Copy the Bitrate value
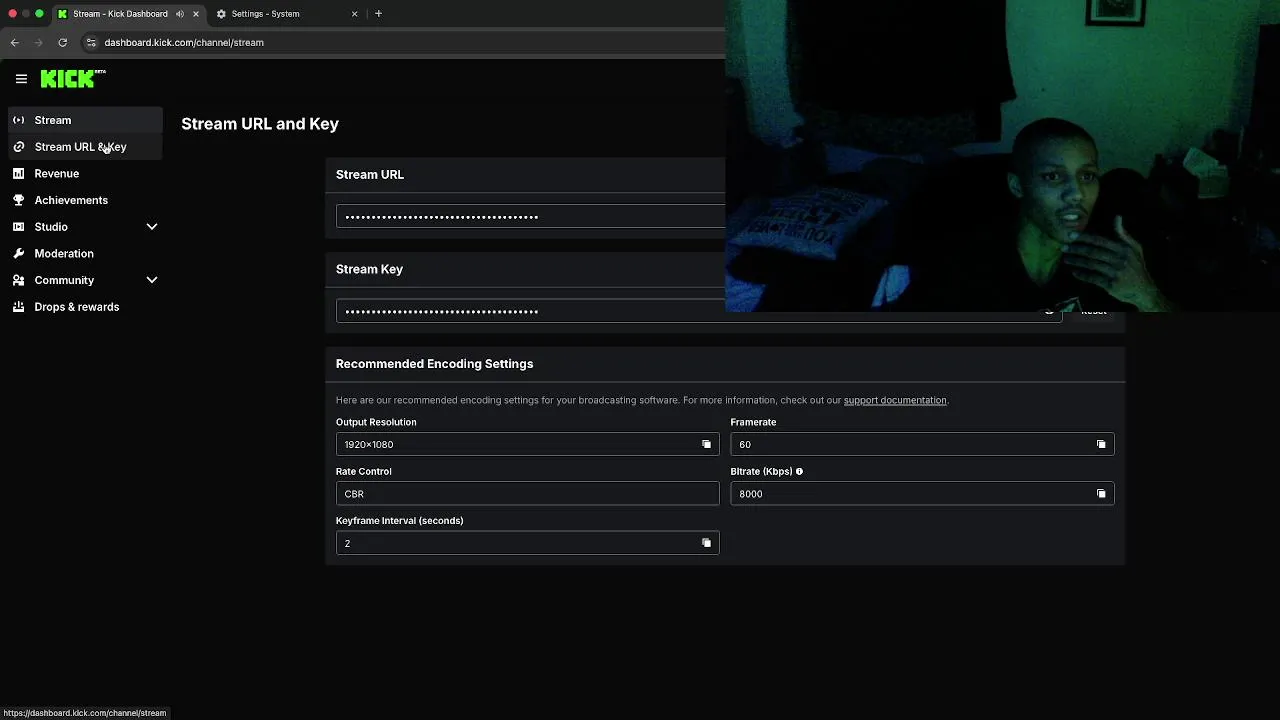 tap(1101, 493)
